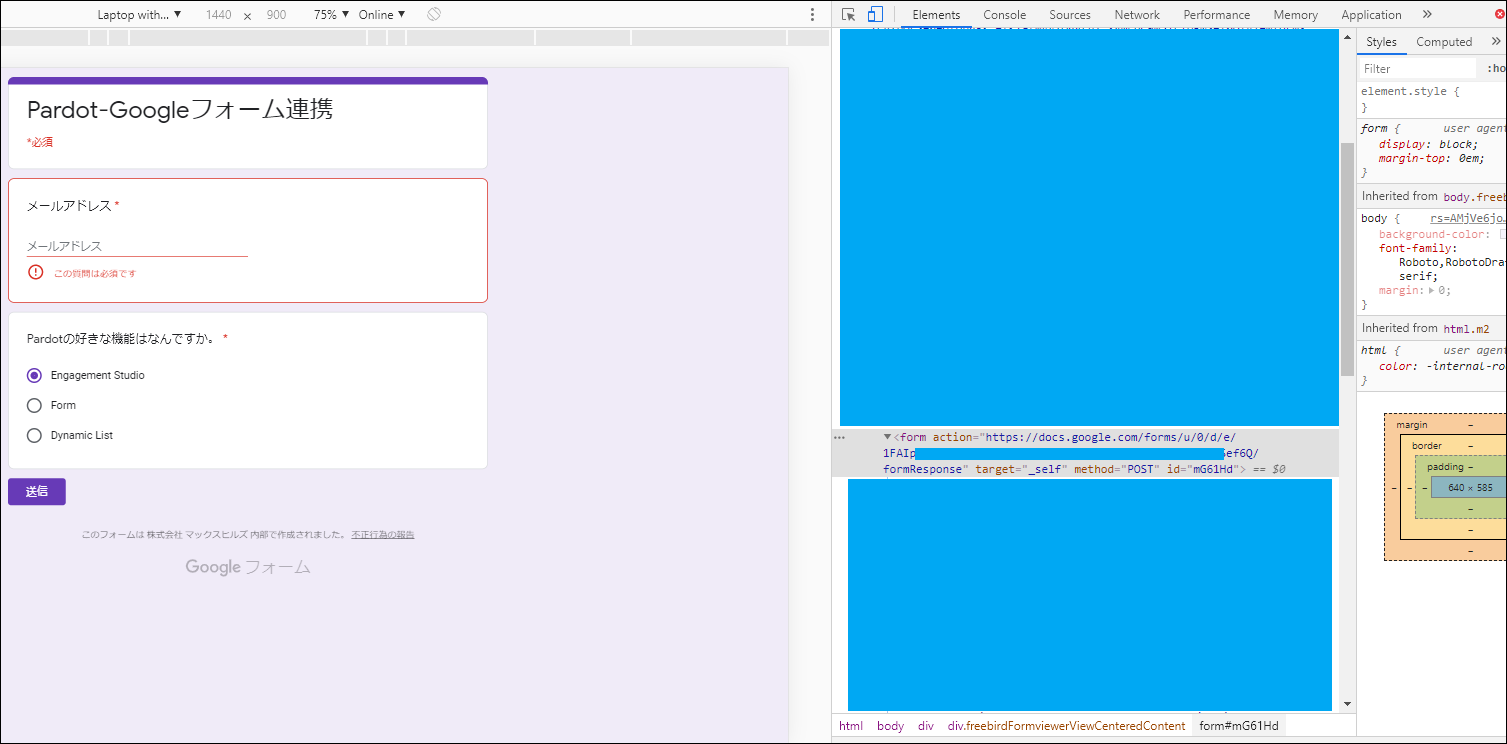Select the Form radio option

coord(35,406)
